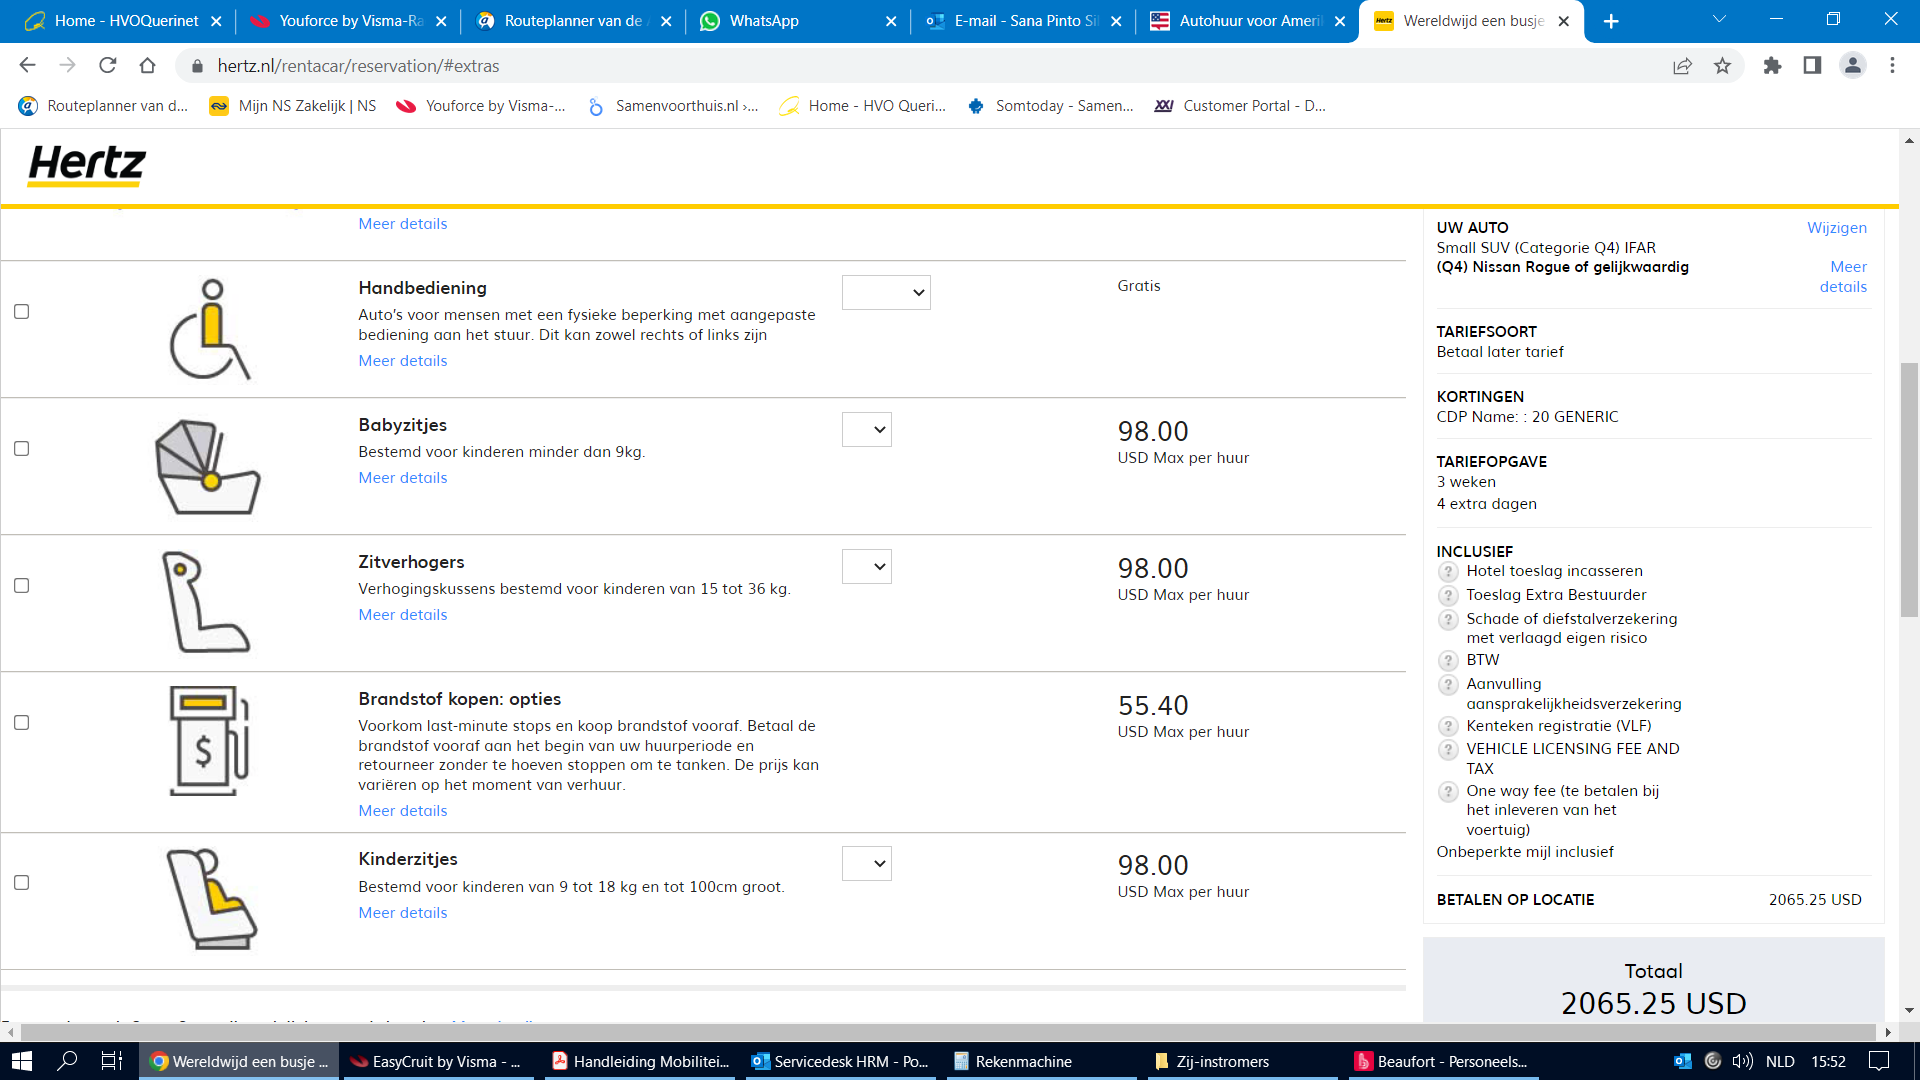Click the help icon beside Hotel toeslag incasseren

click(x=1448, y=571)
